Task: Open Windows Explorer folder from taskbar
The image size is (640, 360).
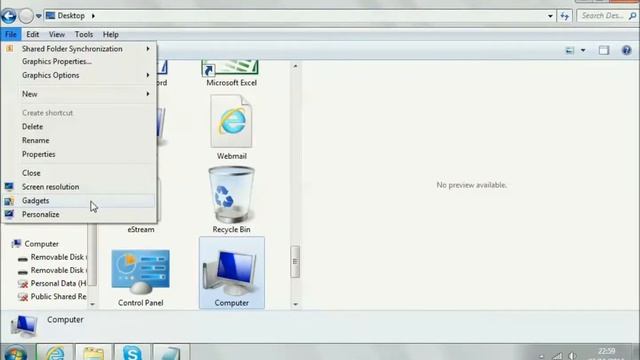Action: point(93,353)
